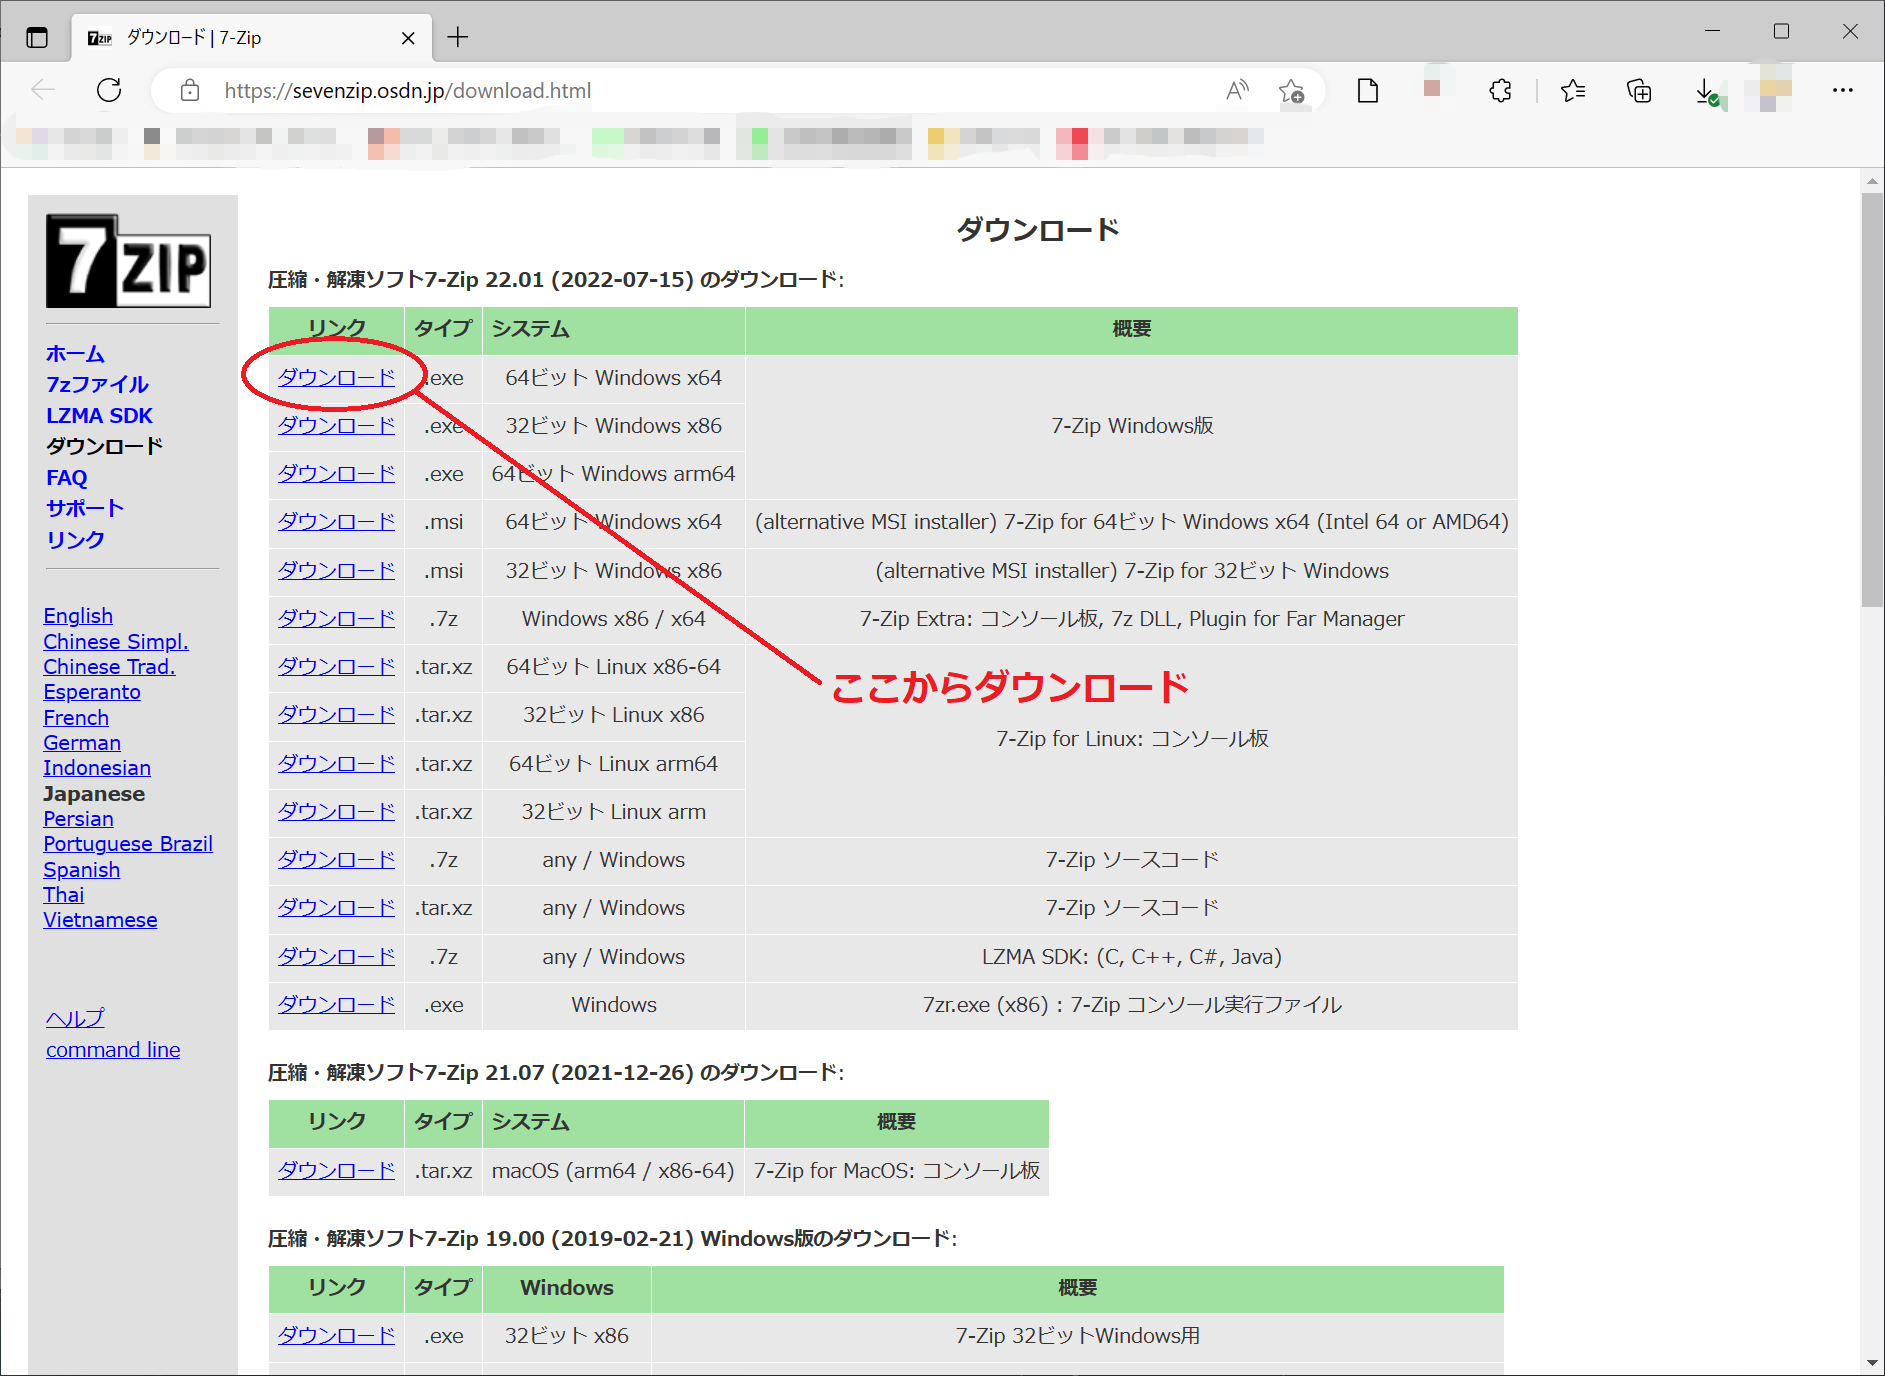Switch language to French

point(76,717)
